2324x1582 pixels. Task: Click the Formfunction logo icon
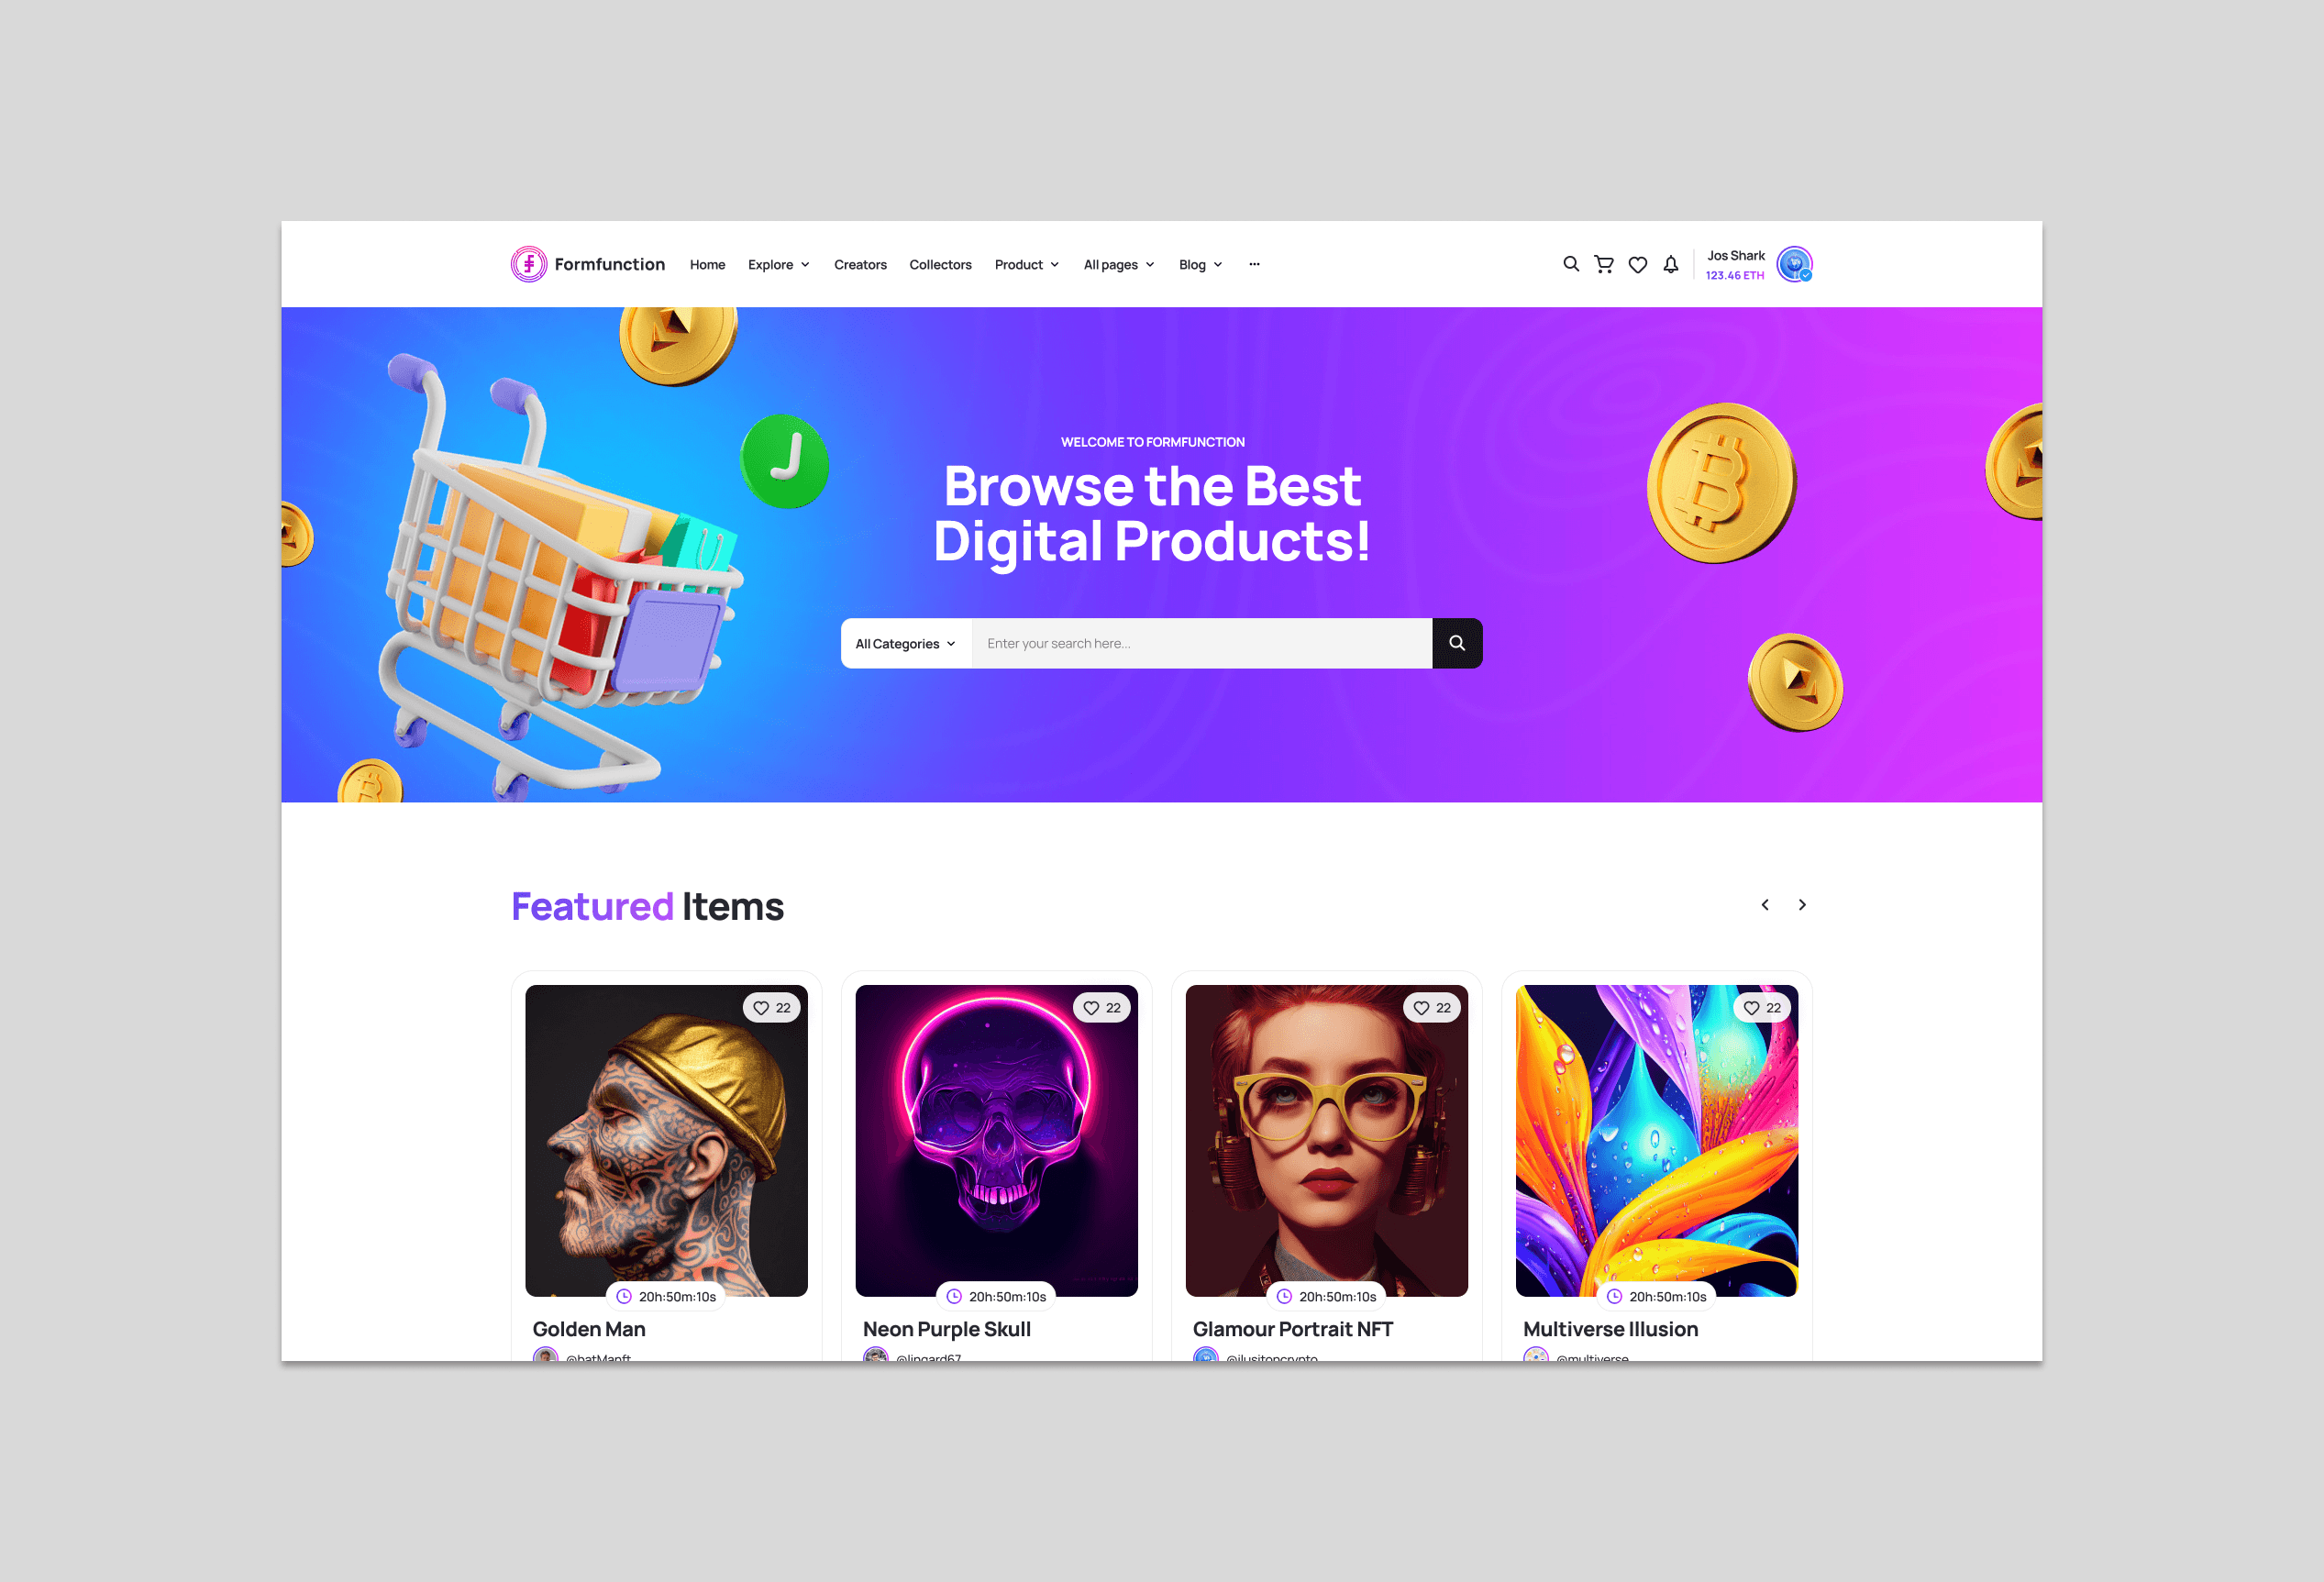click(529, 264)
